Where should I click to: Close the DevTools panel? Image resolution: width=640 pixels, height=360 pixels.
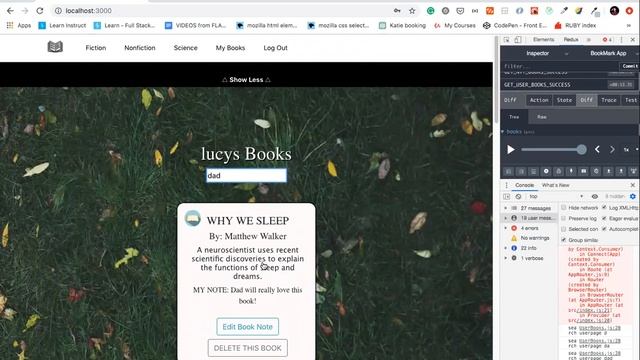click(633, 40)
